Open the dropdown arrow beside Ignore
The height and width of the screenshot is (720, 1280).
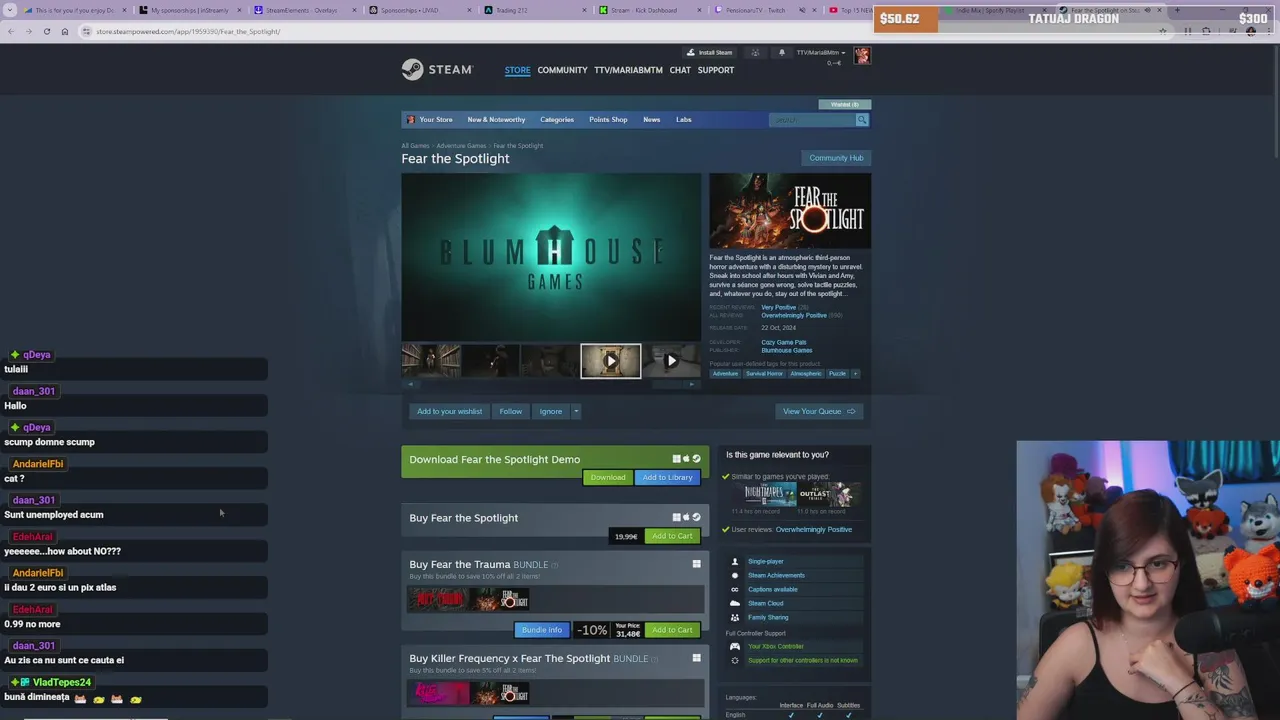tap(576, 411)
